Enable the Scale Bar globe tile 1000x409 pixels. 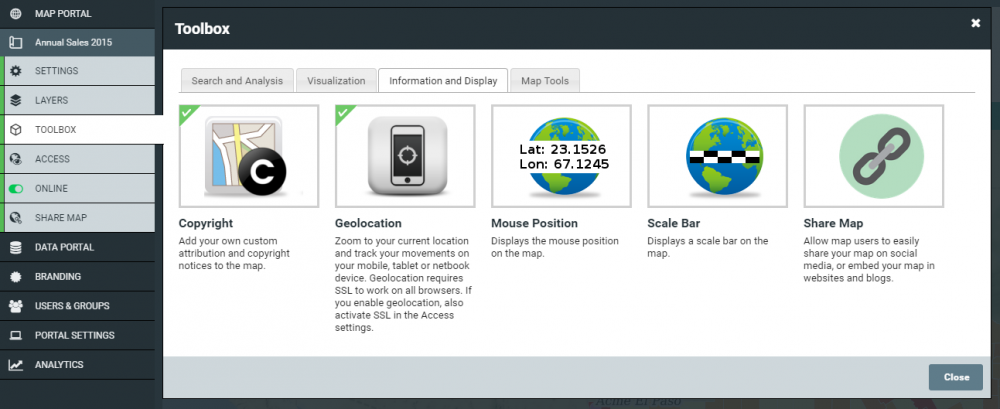[717, 156]
